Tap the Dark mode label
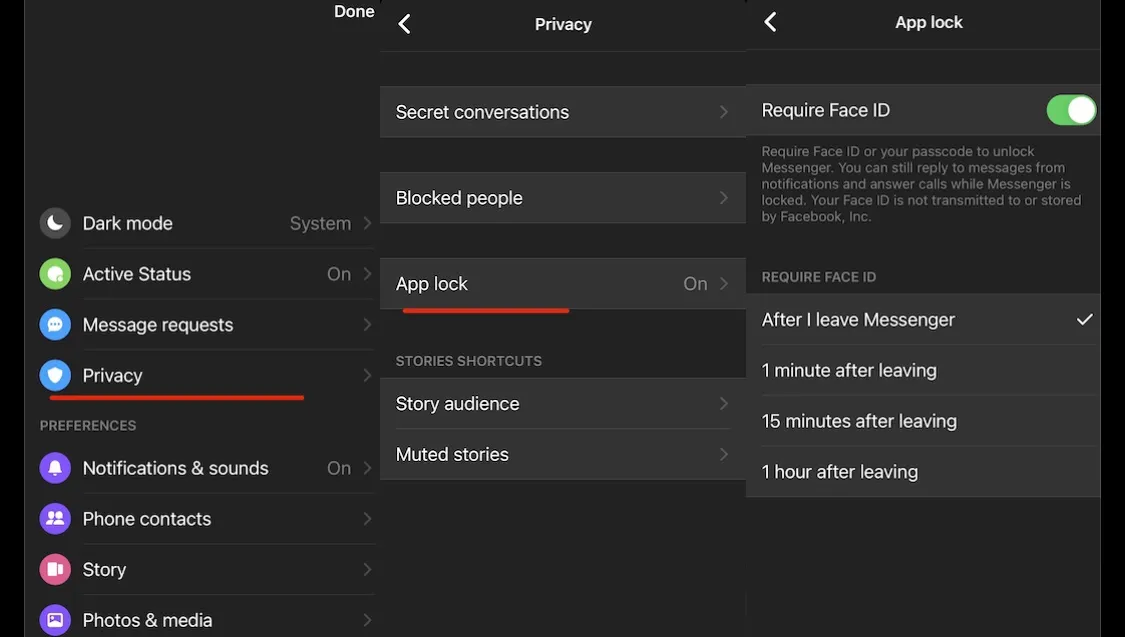The width and height of the screenshot is (1125, 637). click(x=128, y=223)
